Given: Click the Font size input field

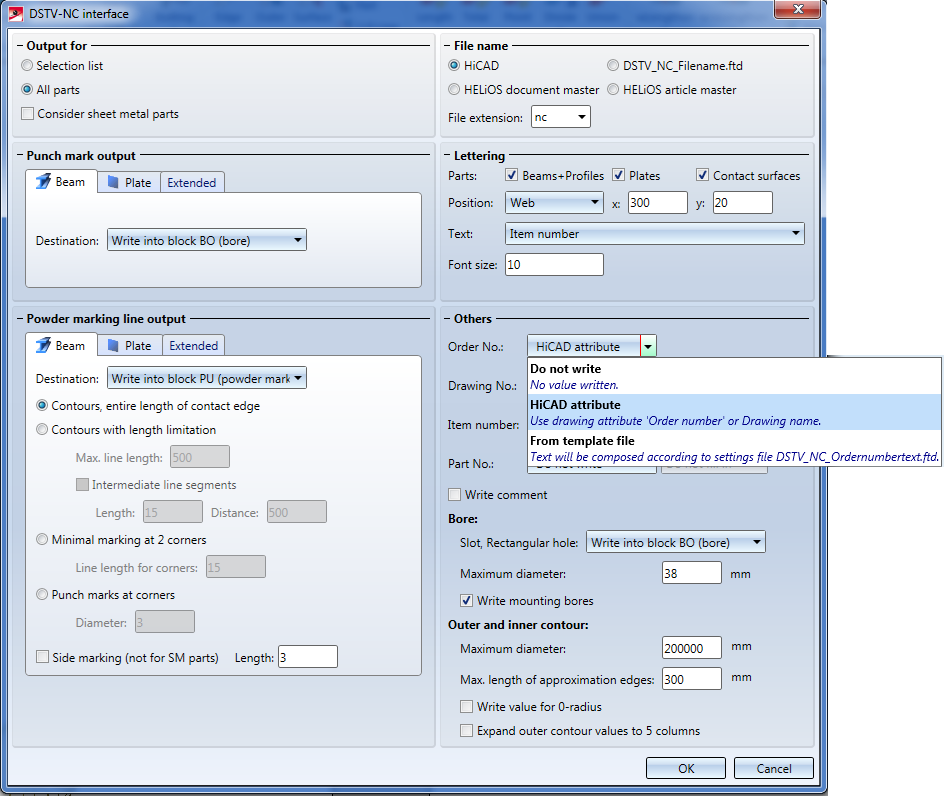Looking at the screenshot, I should tap(554, 264).
